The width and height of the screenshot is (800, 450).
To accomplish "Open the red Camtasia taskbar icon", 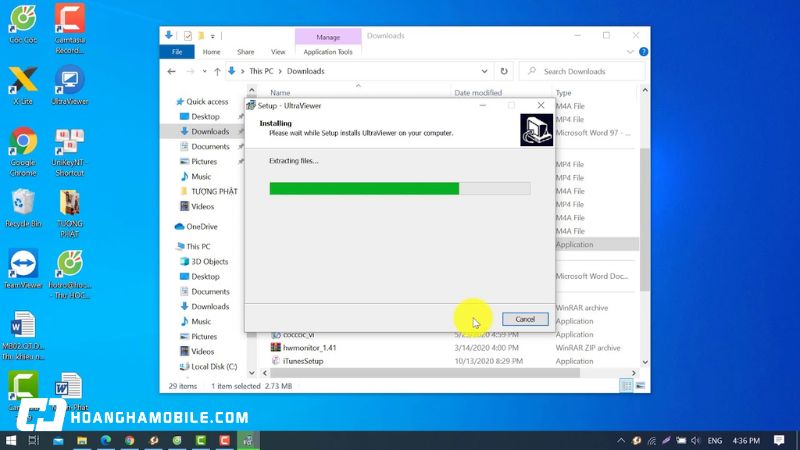I will point(224,440).
